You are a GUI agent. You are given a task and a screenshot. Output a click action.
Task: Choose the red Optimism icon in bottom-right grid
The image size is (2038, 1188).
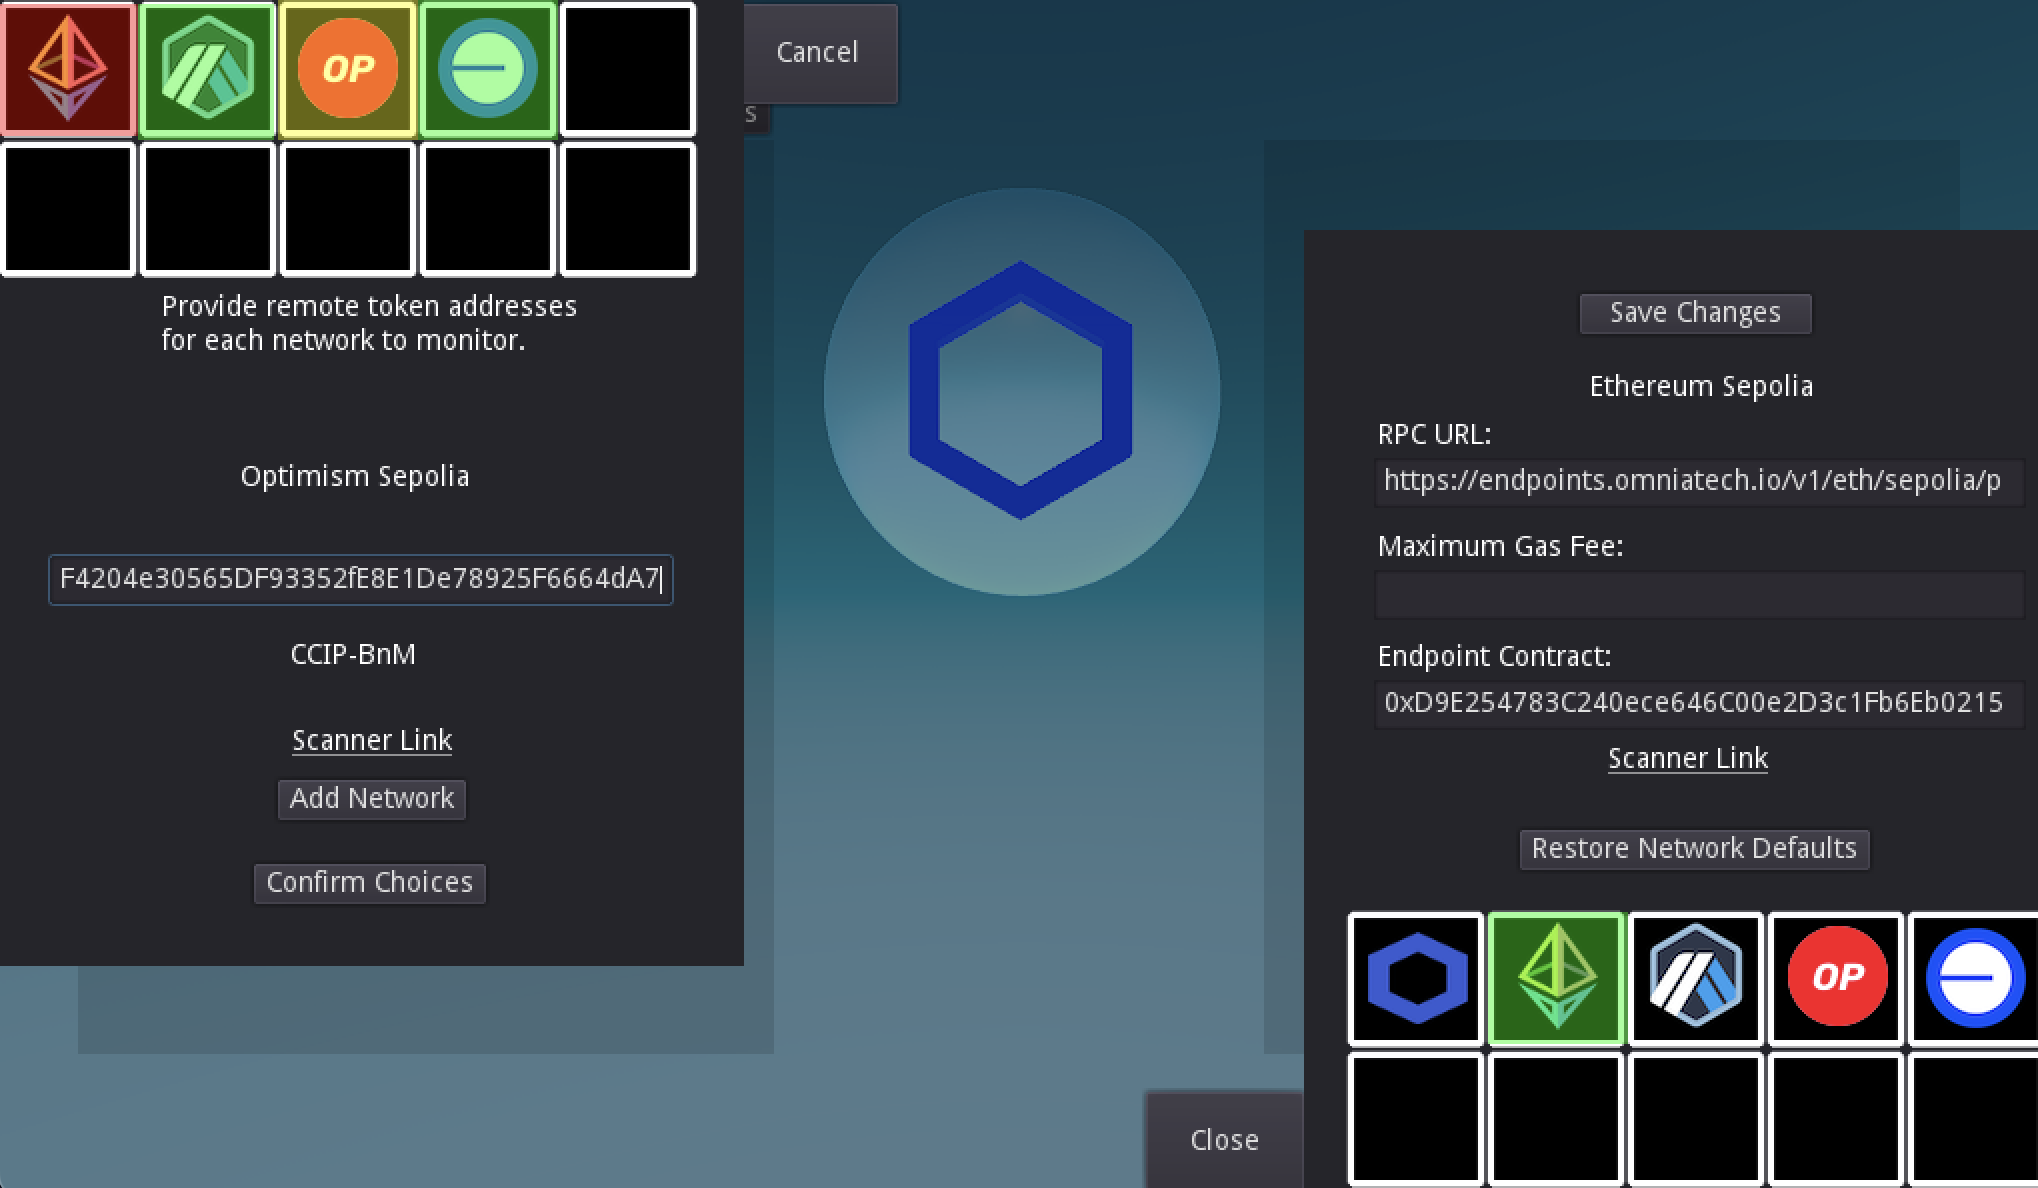[x=1836, y=978]
